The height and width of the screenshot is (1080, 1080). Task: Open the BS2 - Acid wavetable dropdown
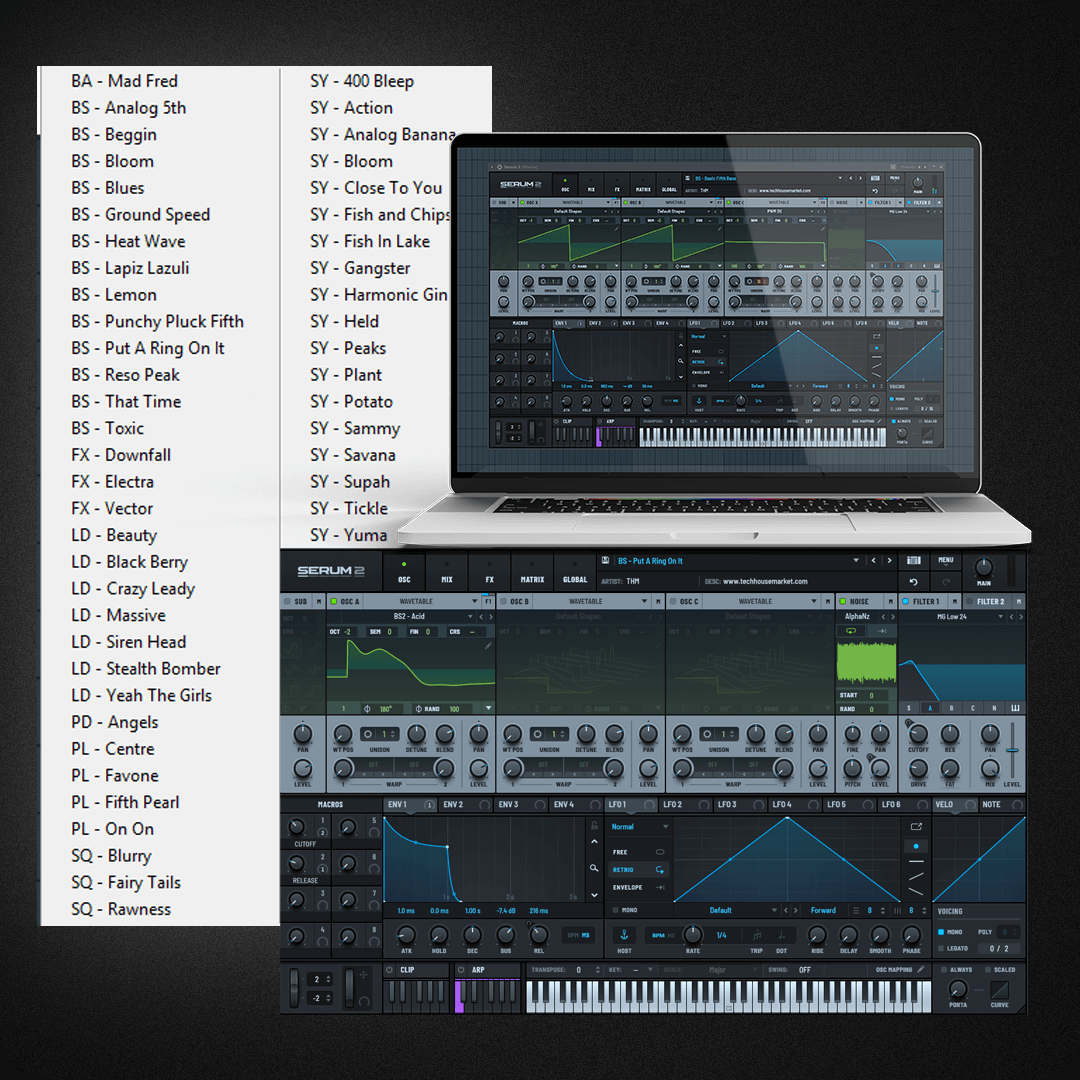coord(470,616)
